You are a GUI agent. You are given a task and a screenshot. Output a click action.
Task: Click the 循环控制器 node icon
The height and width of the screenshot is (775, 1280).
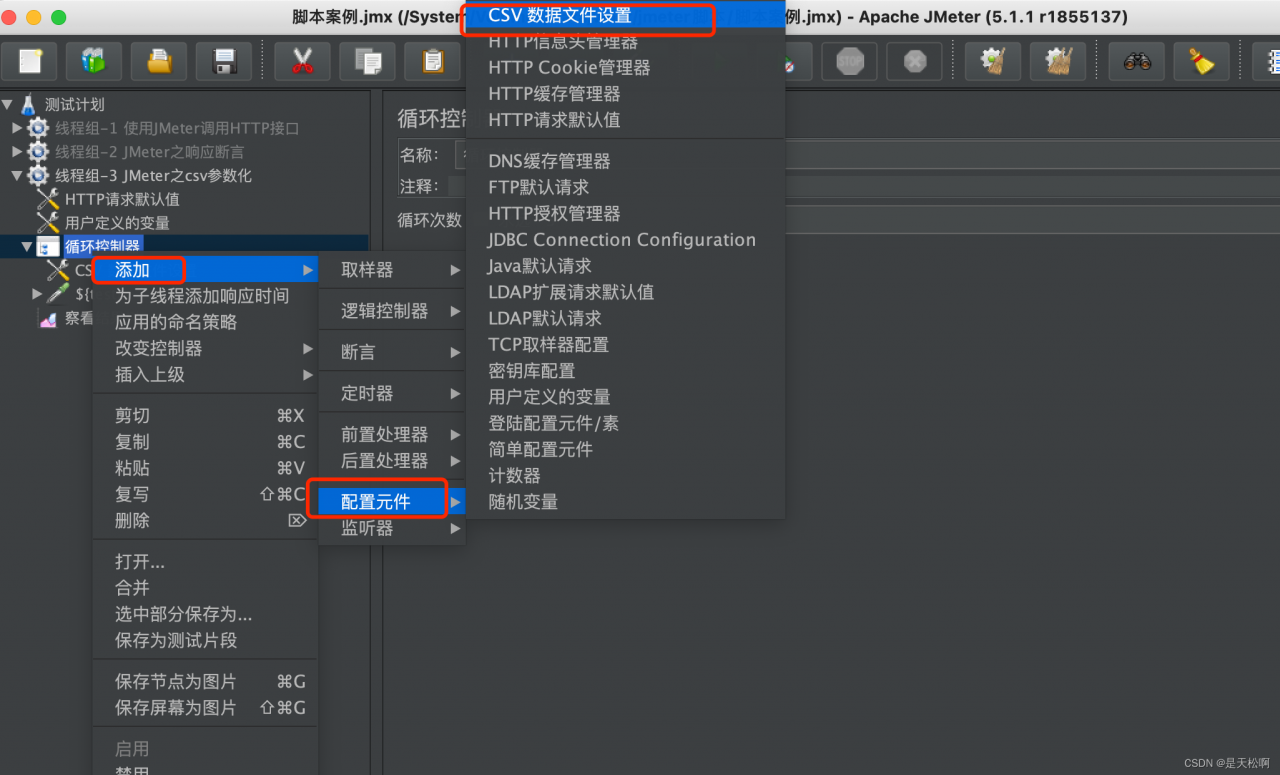point(48,246)
